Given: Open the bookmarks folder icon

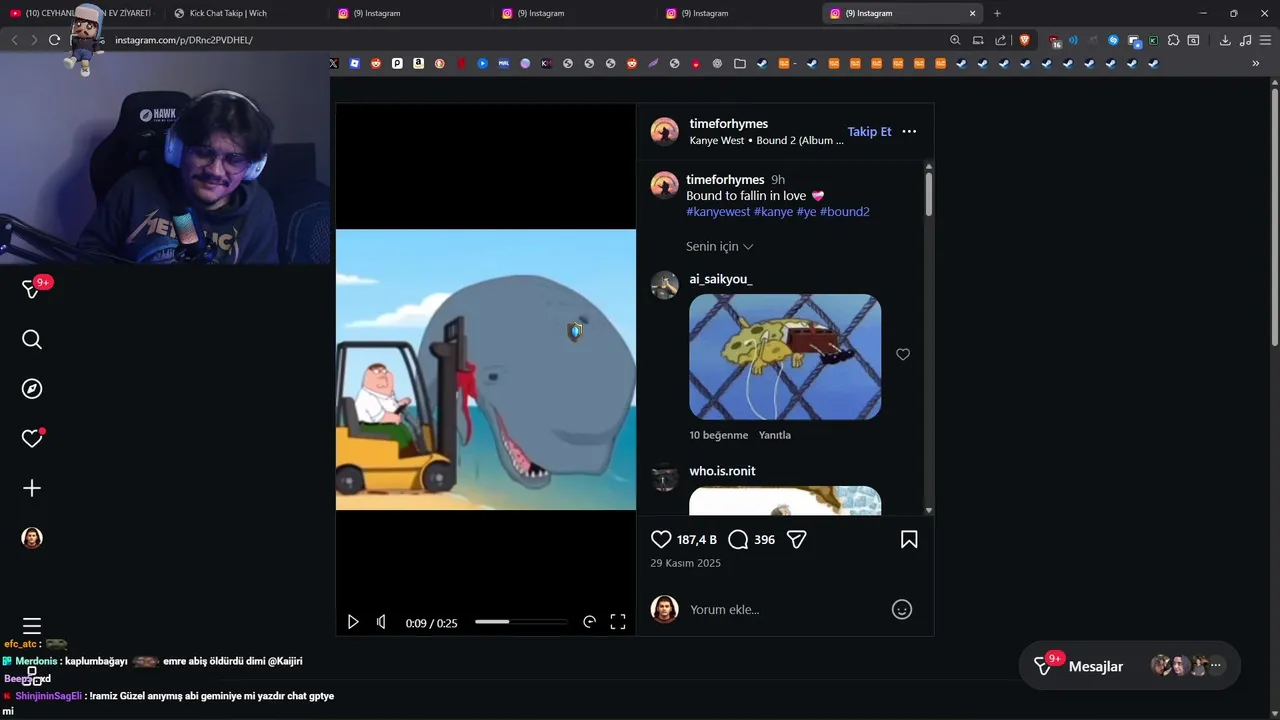Looking at the screenshot, I should pos(740,63).
